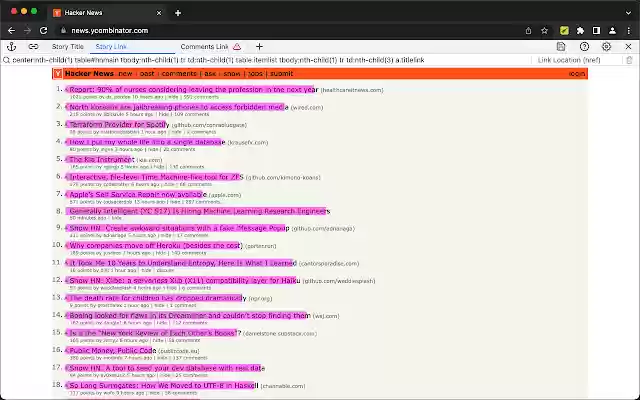This screenshot has height=400, width=640.
Task: Open 'Why companies move off Heroku' story
Action: click(x=156, y=246)
